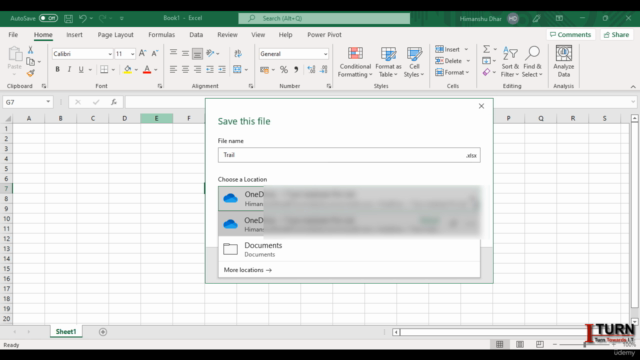The image size is (640, 360).
Task: Click the Search box in title bar
Action: pos(324,18)
